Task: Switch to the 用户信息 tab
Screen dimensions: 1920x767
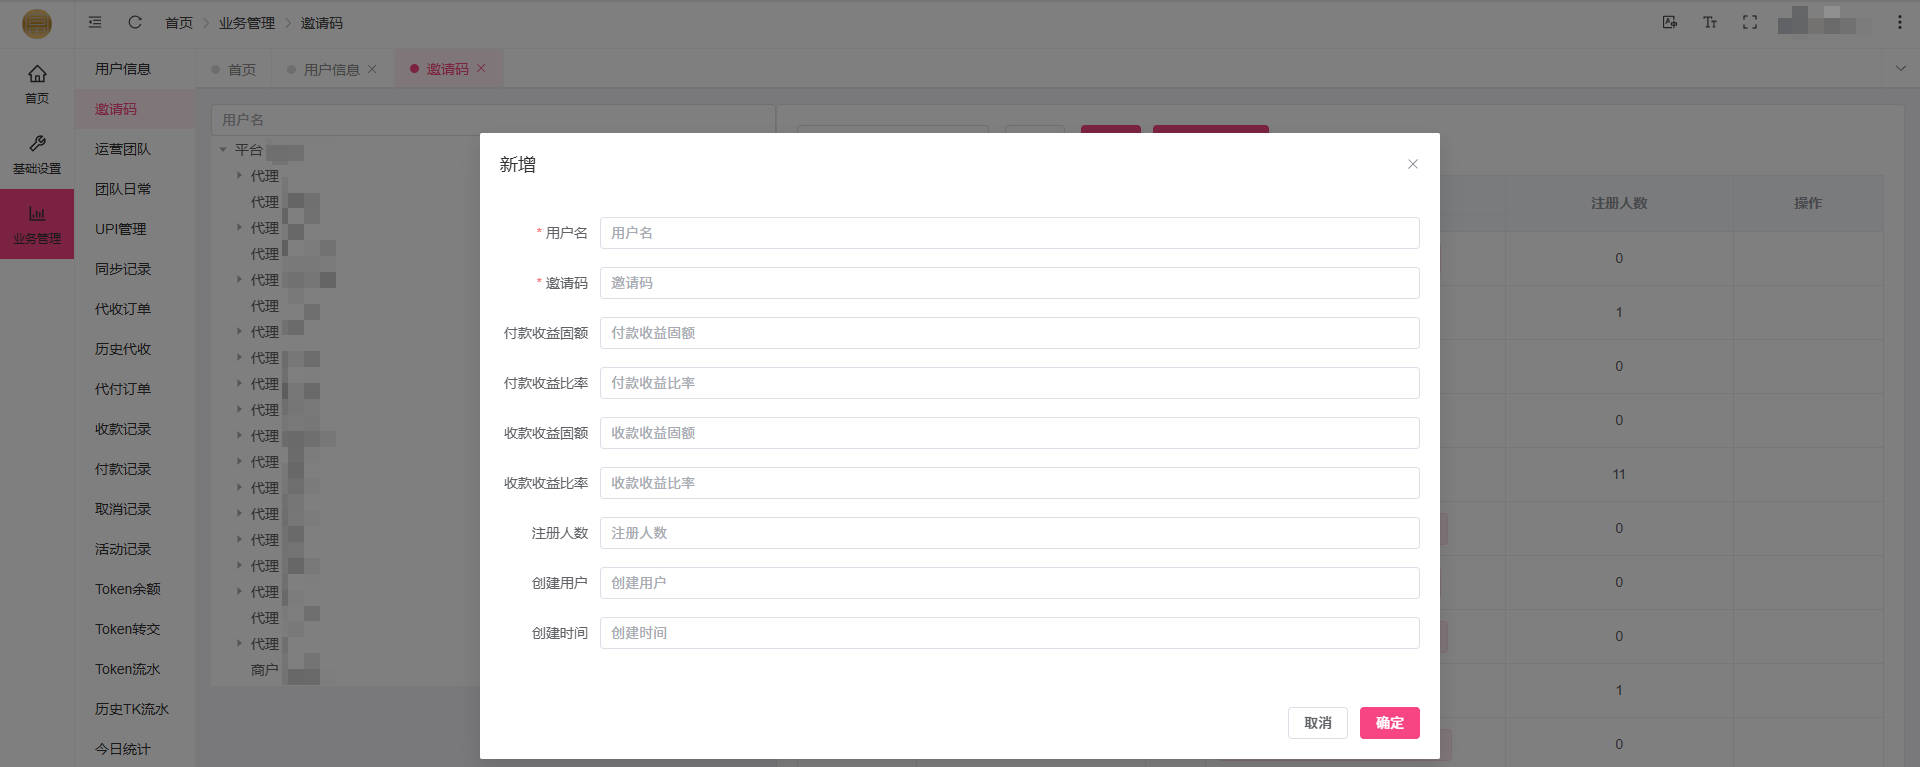Action: pyautogui.click(x=331, y=69)
